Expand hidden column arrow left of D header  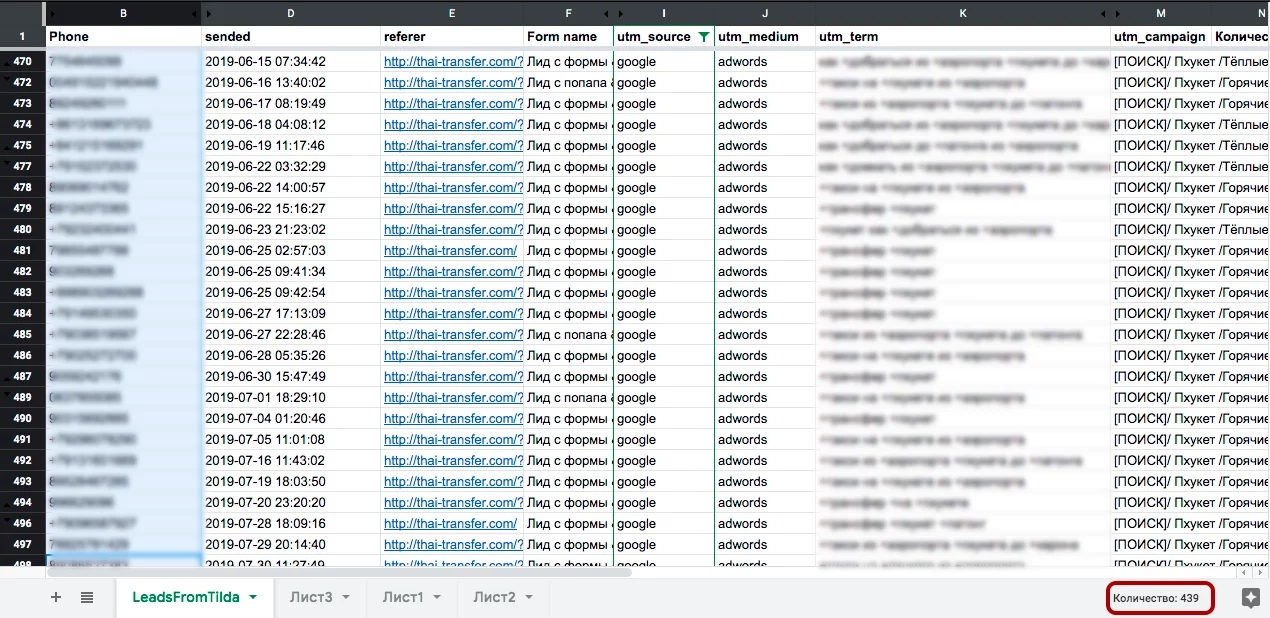click(x=208, y=13)
